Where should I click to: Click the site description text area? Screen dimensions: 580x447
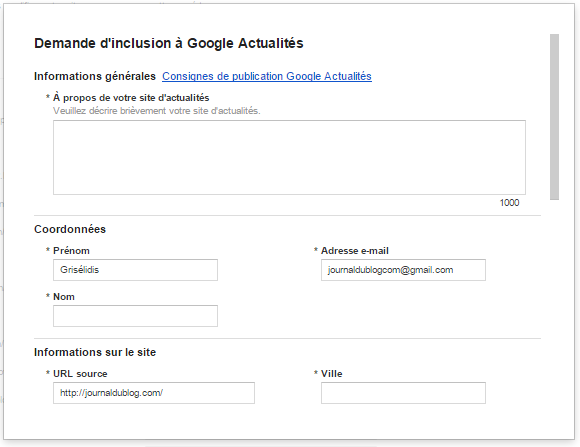pyautogui.click(x=289, y=157)
